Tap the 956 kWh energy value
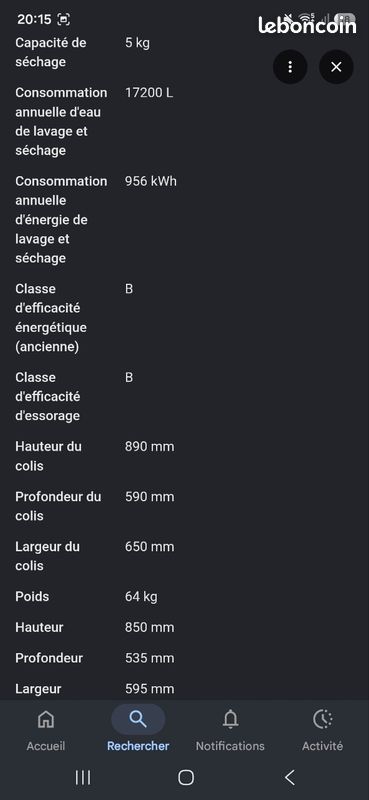This screenshot has height=800, width=369. pos(151,181)
